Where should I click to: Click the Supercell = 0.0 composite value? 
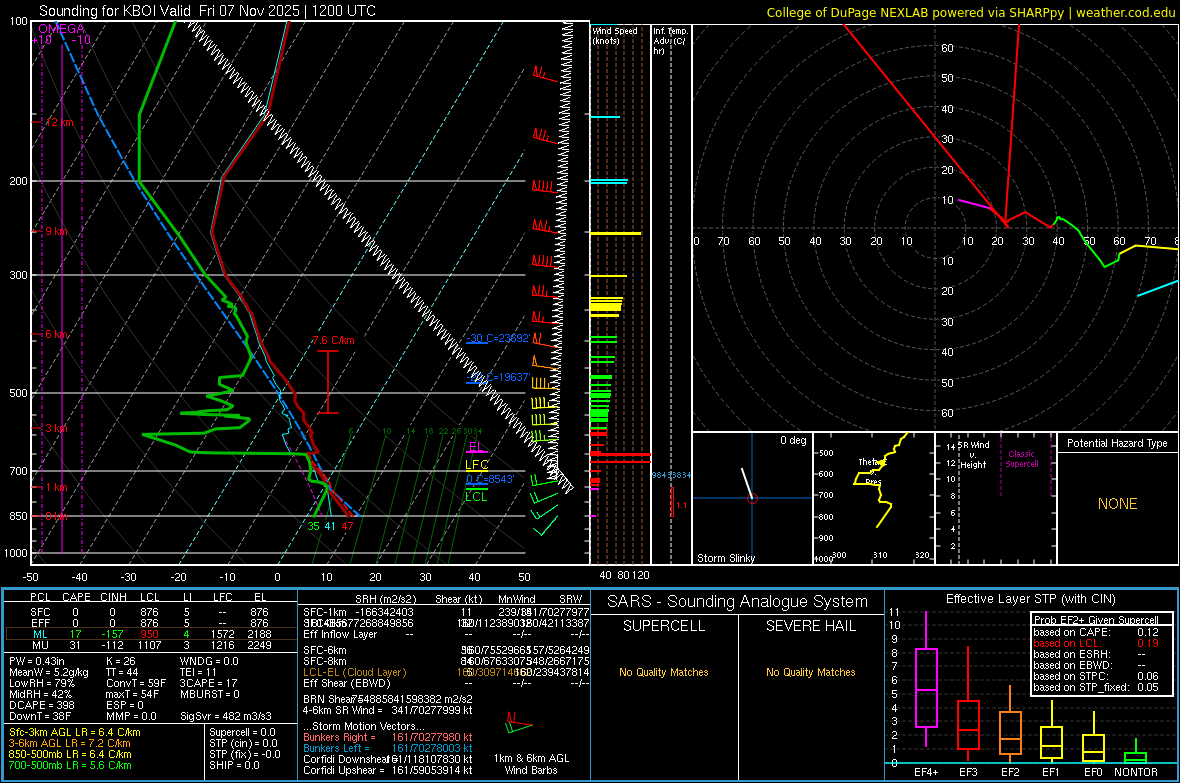242,732
